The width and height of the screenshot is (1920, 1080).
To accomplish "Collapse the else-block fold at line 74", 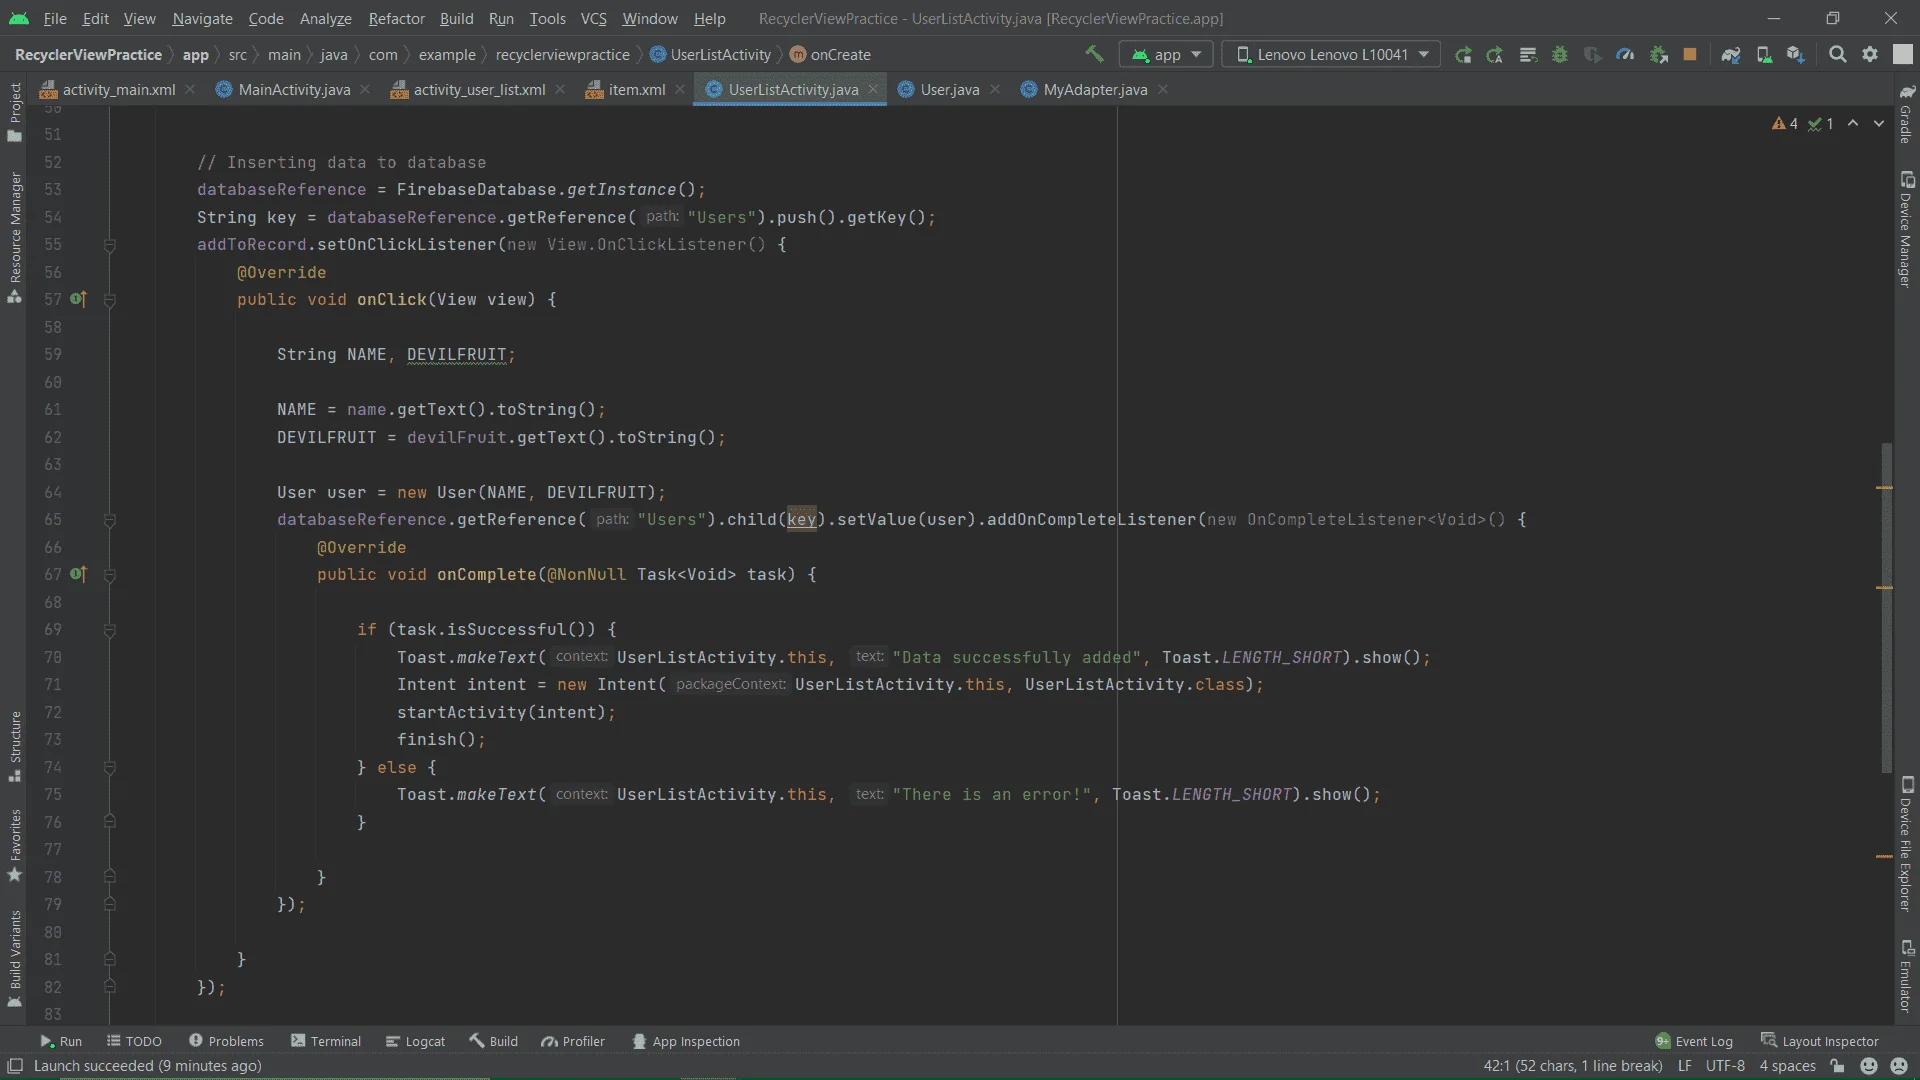I will [110, 768].
